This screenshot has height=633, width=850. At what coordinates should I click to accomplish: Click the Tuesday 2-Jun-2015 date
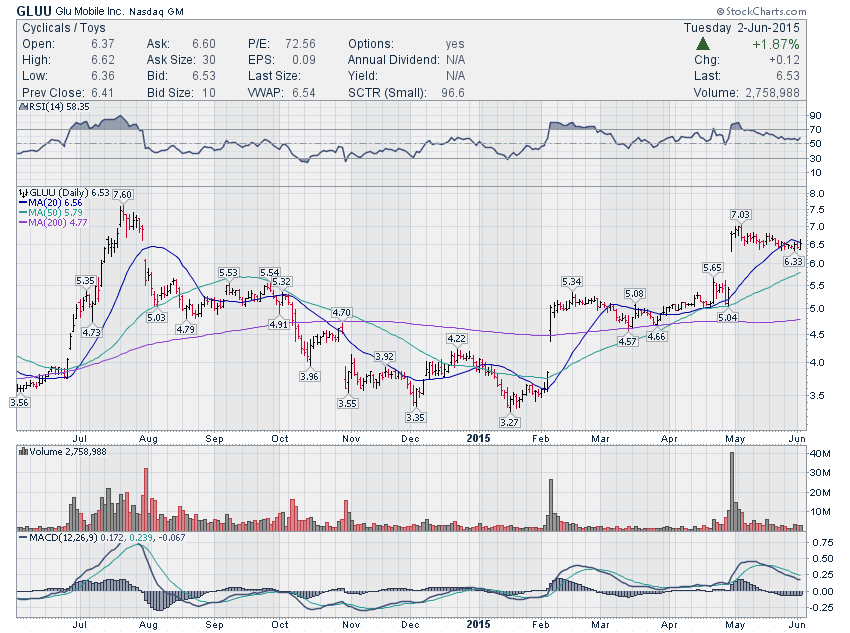tap(742, 28)
